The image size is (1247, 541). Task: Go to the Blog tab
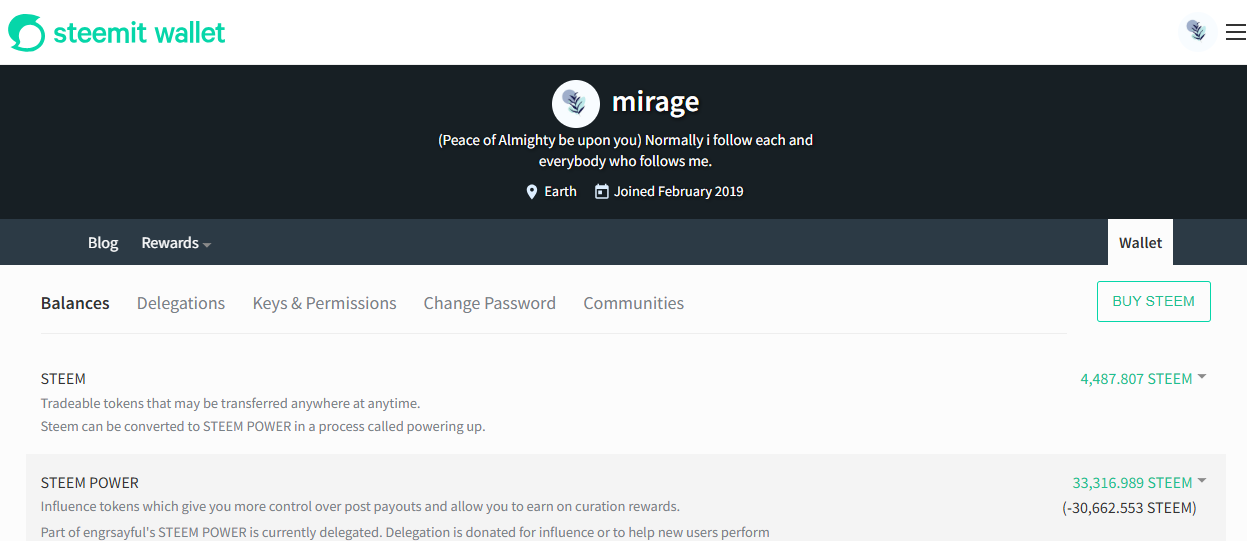point(103,243)
